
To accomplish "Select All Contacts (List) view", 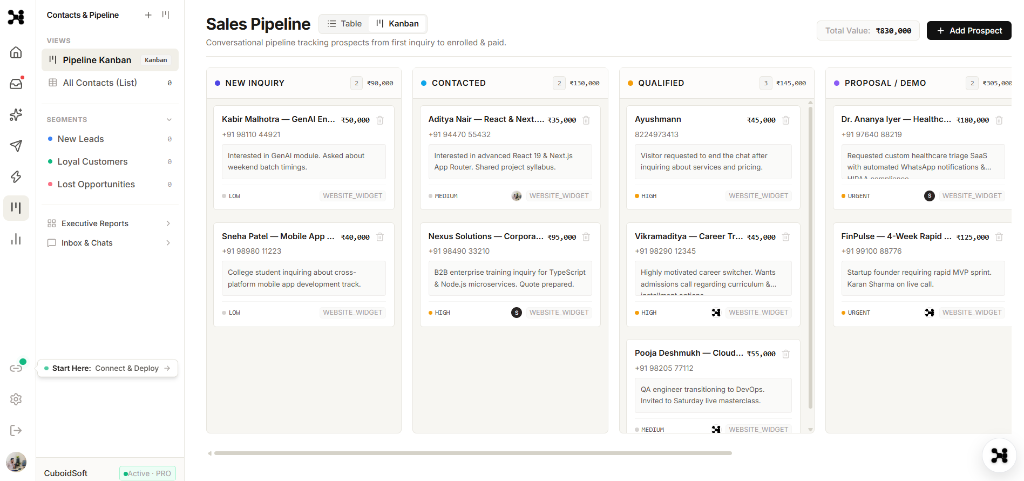I will [110, 83].
